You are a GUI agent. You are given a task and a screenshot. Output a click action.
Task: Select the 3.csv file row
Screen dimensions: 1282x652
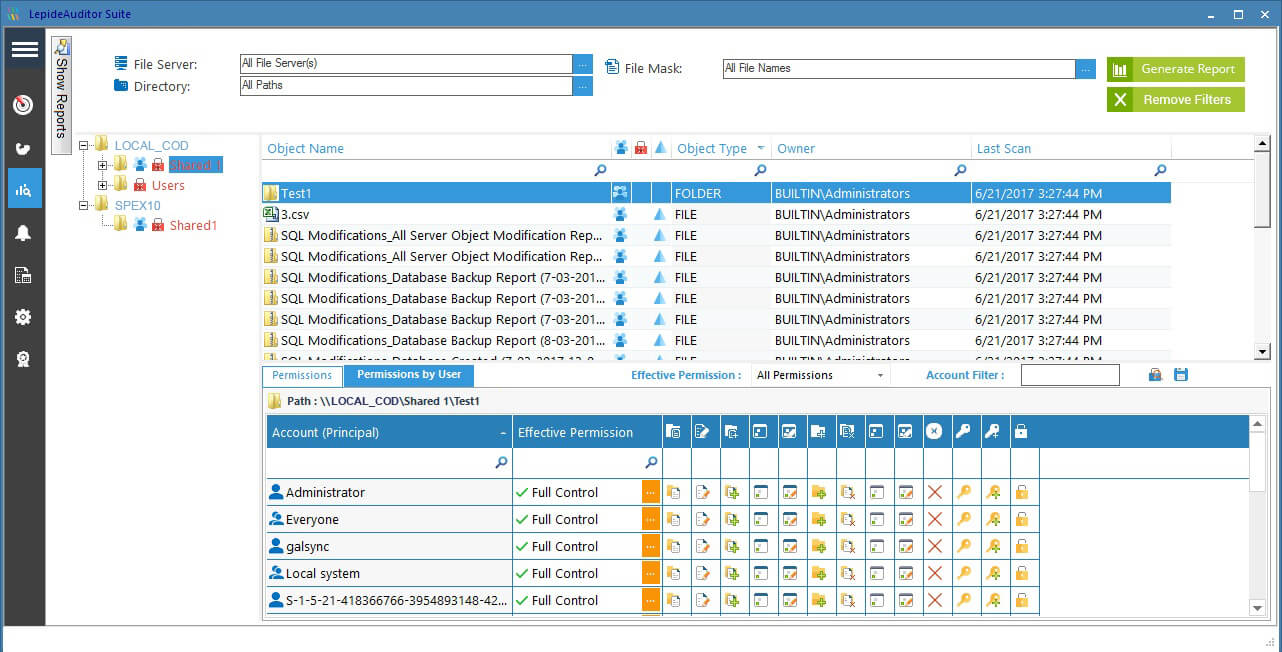[x=716, y=214]
